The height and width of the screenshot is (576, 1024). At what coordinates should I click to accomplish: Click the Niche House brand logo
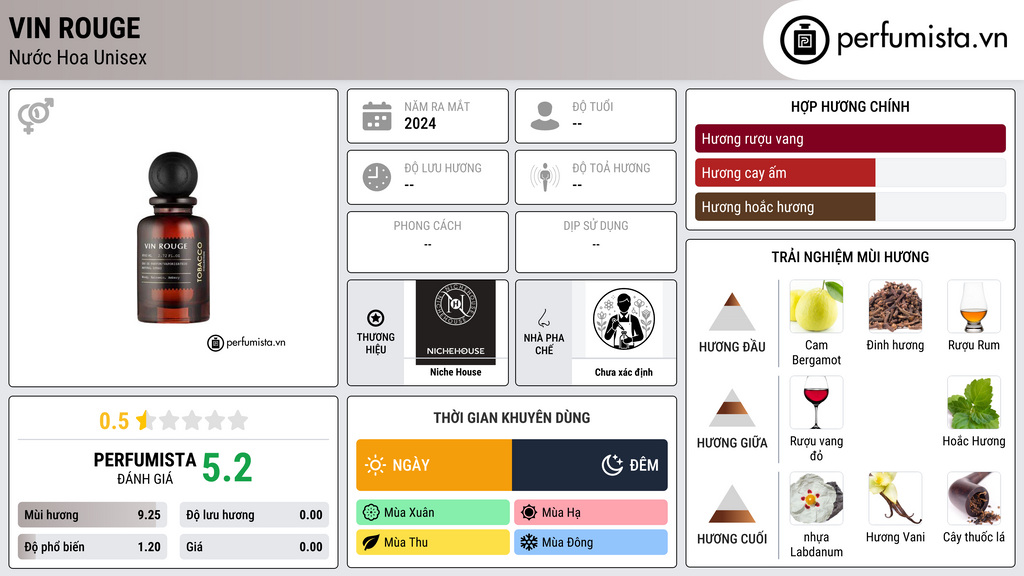pos(455,323)
